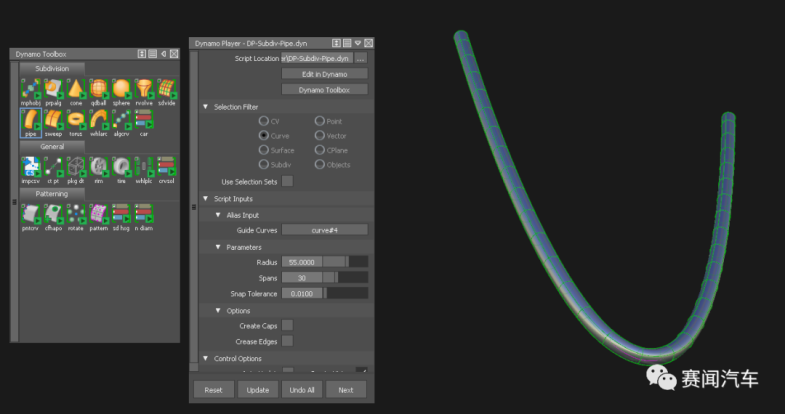Collapse the Selection Filter section
The height and width of the screenshot is (414, 785).
[x=205, y=106]
